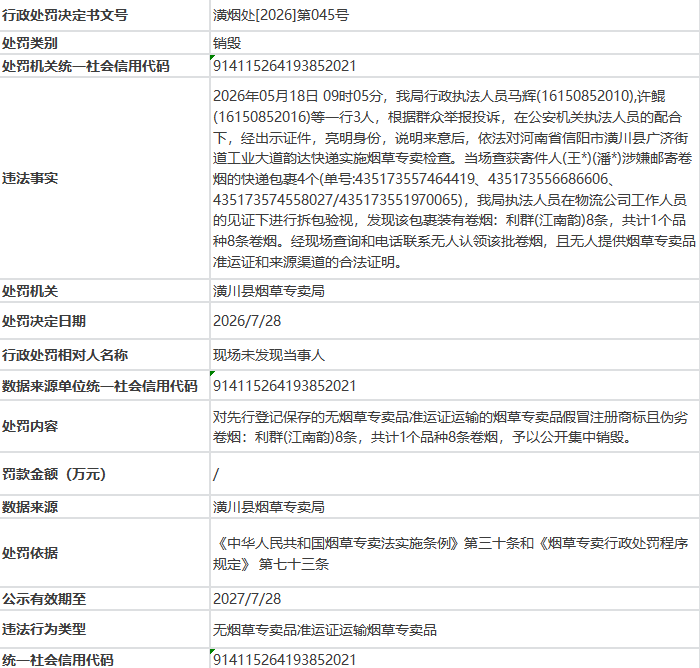Click the value 现场未发现当事人
The height and width of the screenshot is (668, 700).
tap(269, 355)
